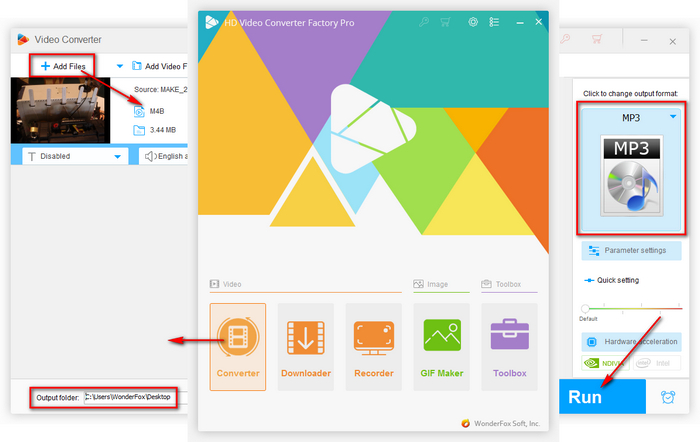
Task: Click the red key icon in right window
Action: (x=565, y=39)
